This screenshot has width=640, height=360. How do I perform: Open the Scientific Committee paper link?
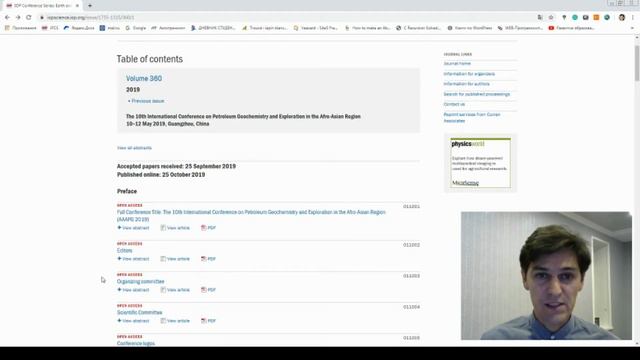click(x=140, y=313)
